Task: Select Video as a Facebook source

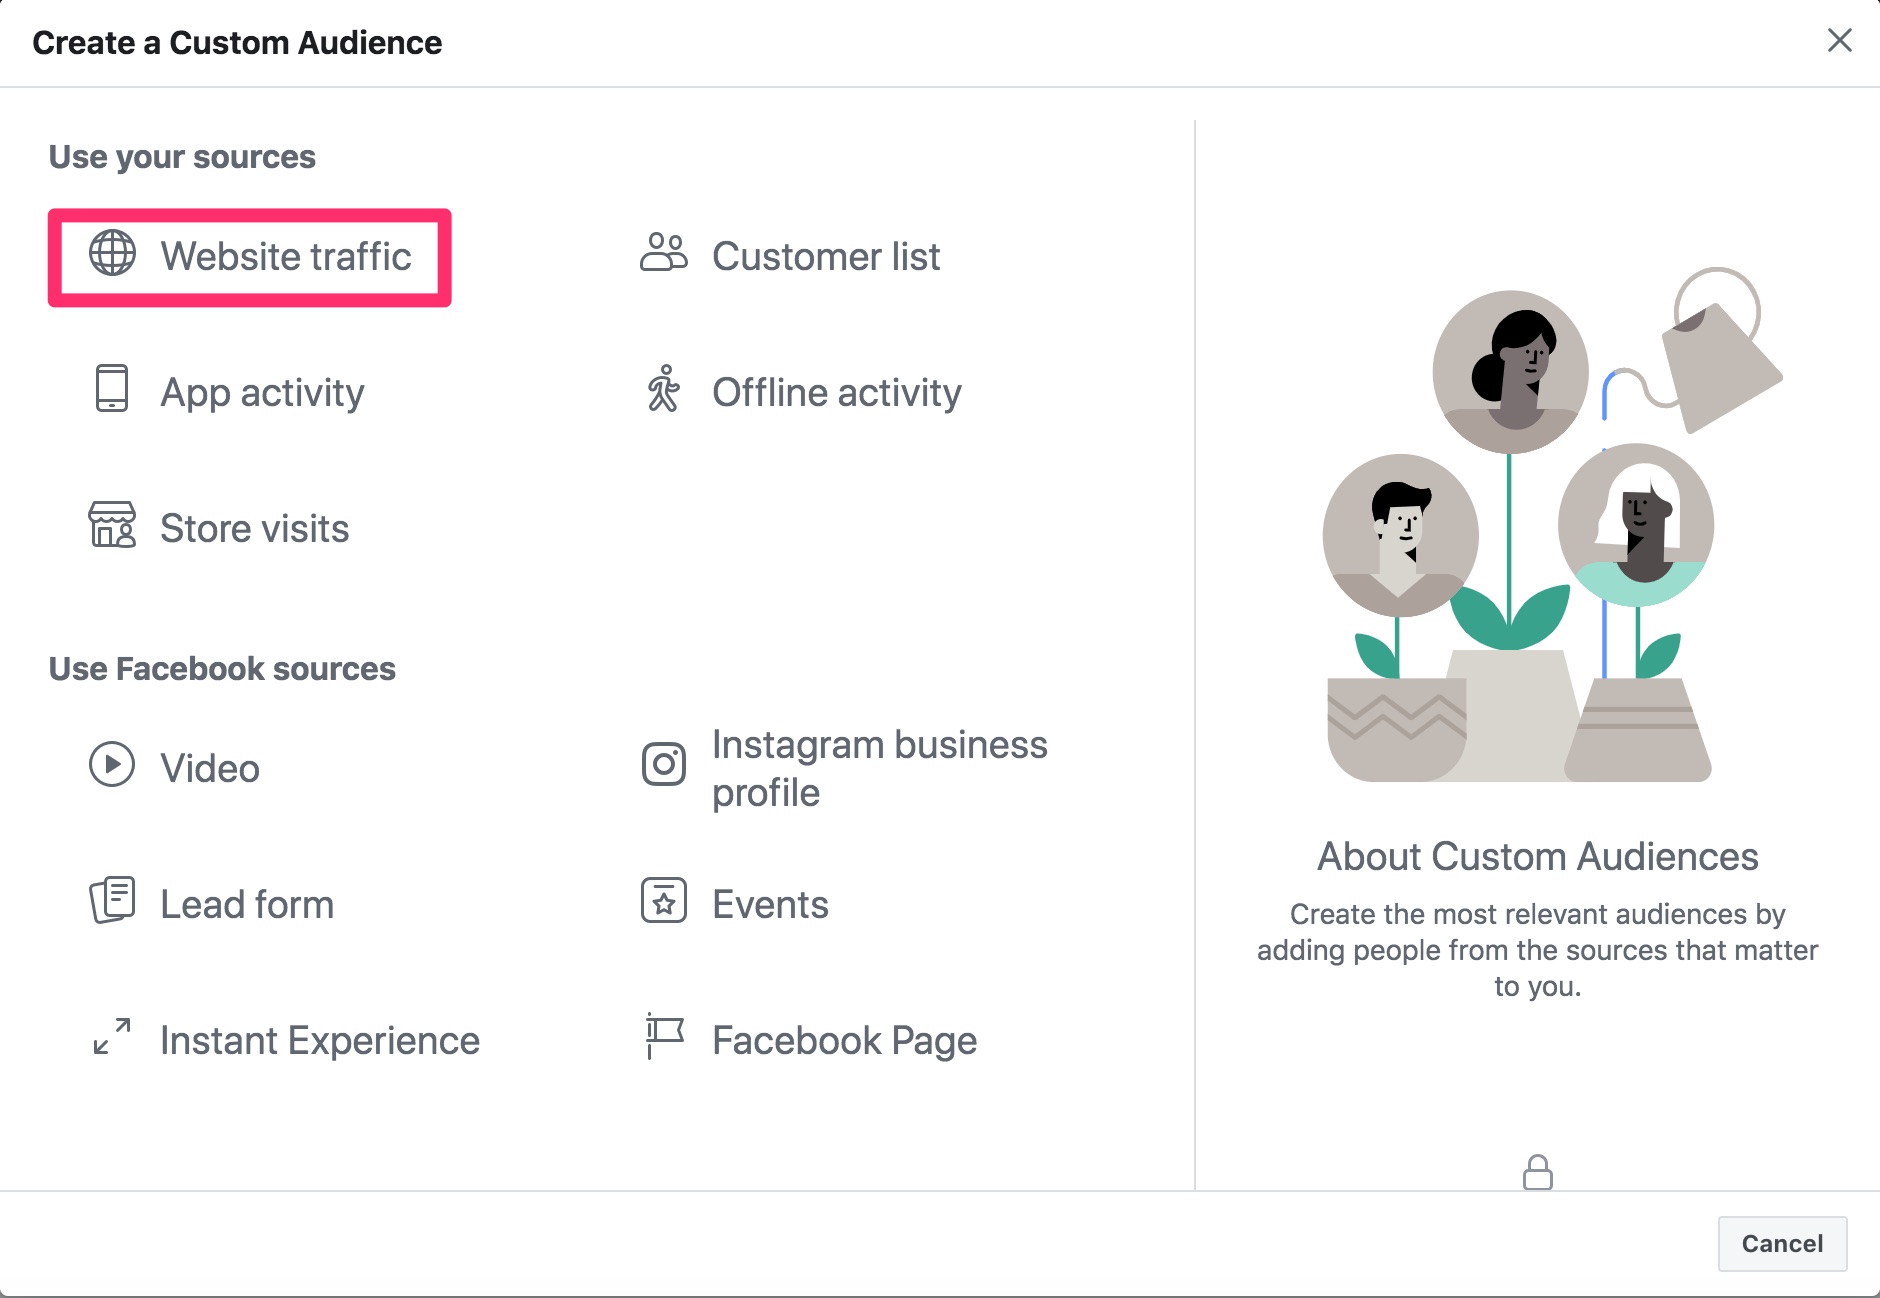Action: pyautogui.click(x=210, y=768)
